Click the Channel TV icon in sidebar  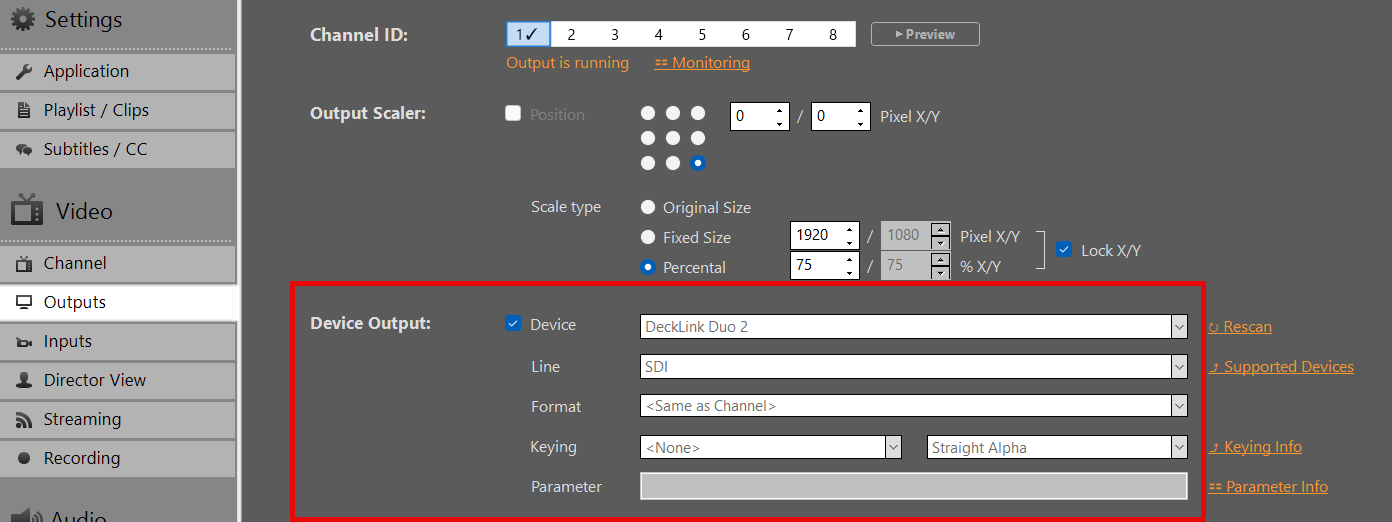(25, 264)
